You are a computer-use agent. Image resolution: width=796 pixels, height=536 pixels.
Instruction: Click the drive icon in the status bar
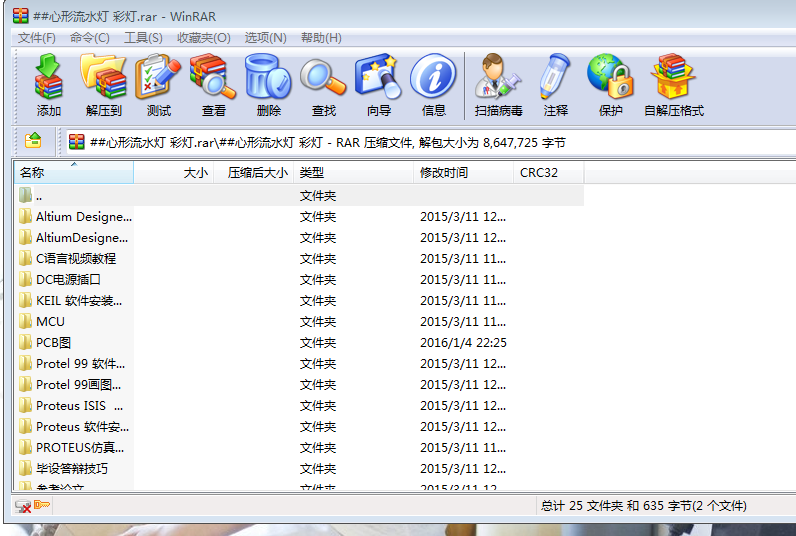[23, 506]
